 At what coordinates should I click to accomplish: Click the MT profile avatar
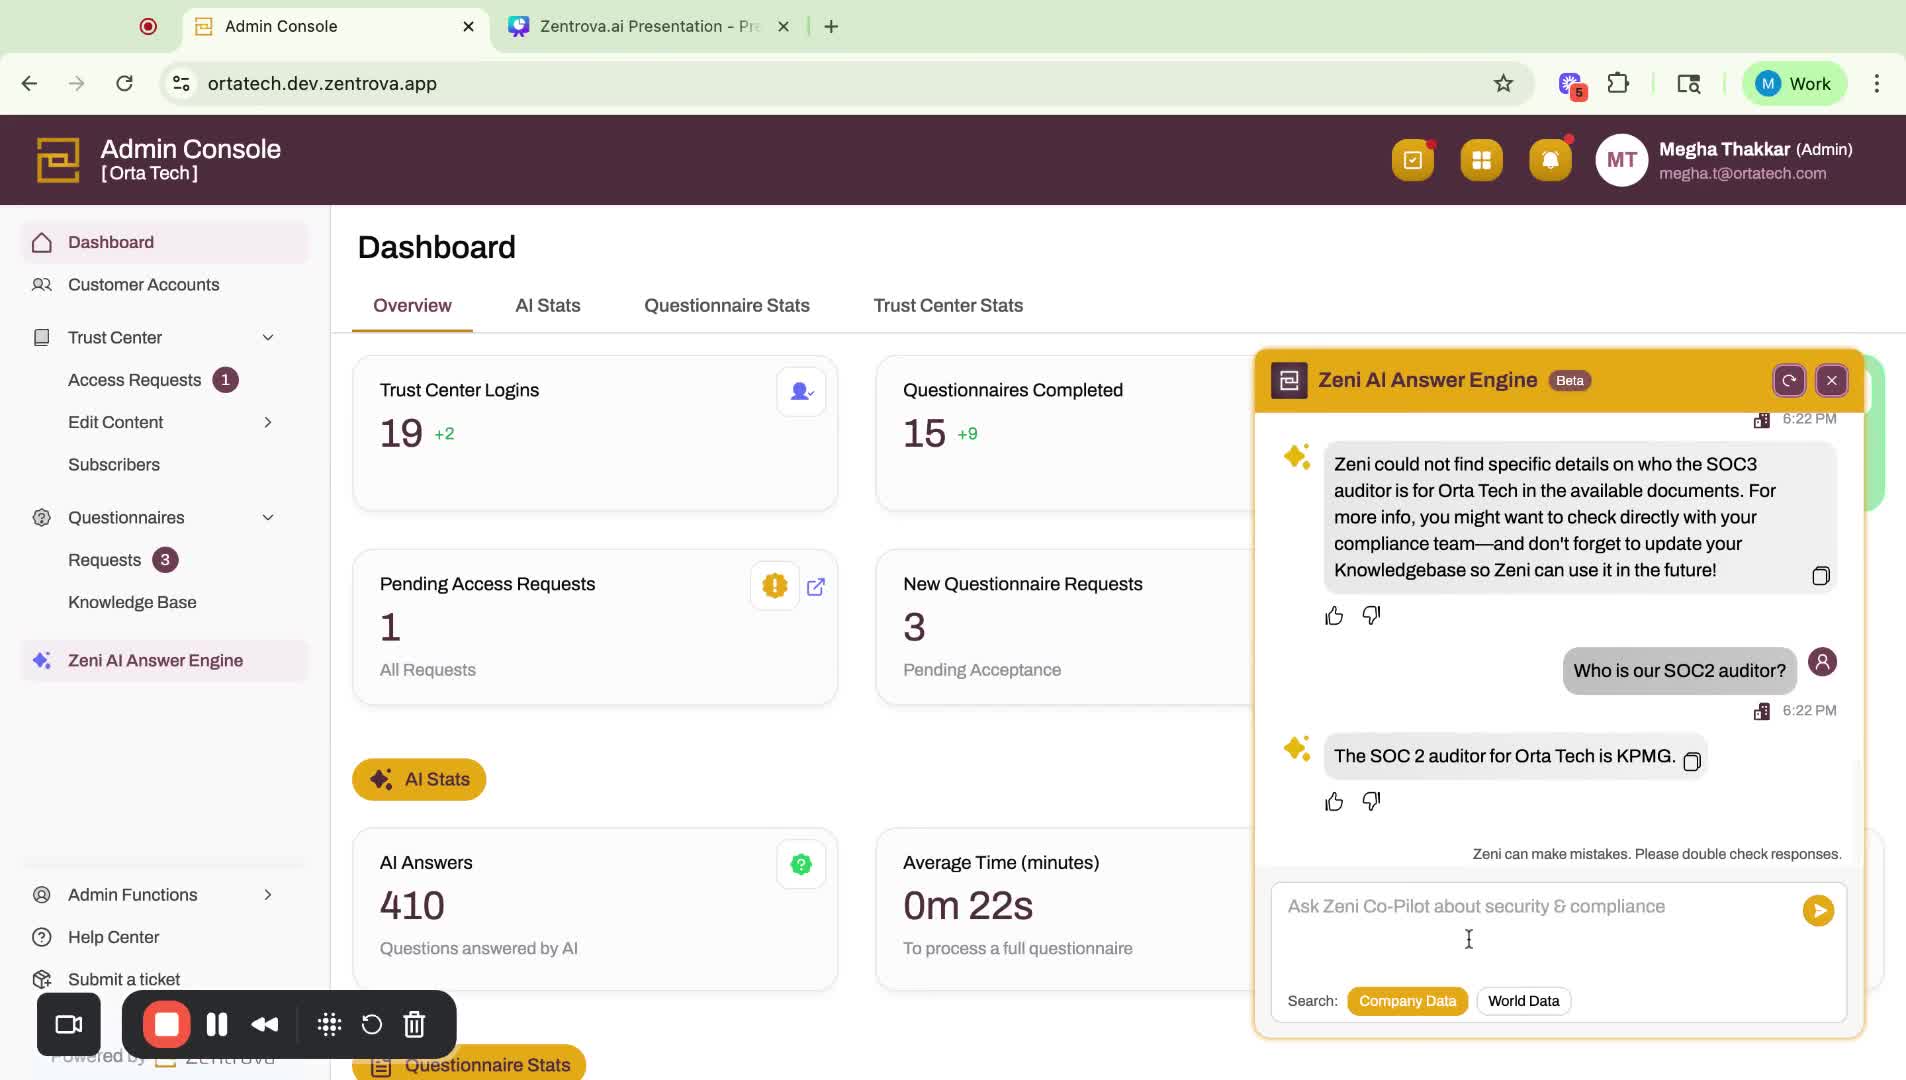[1621, 160]
